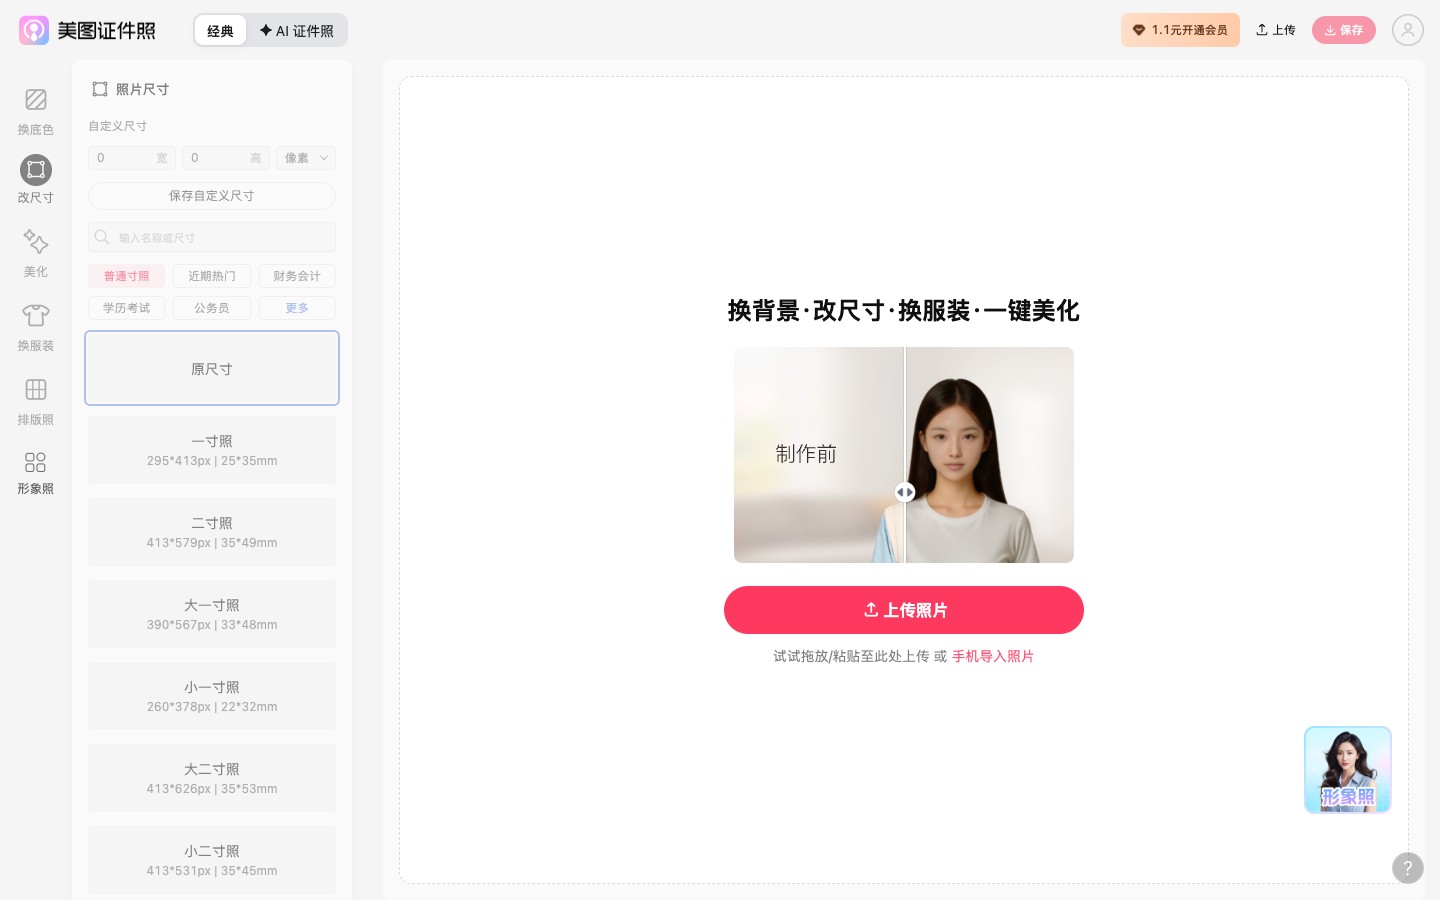Open the 换底色 background color tool

(x=36, y=111)
